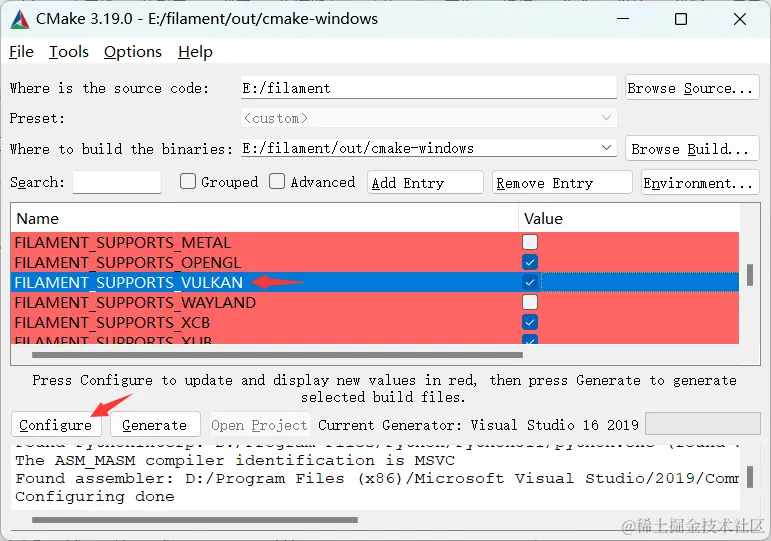Select the FILAMENT_SUPPORTS_WAYLAND row name

(135, 302)
